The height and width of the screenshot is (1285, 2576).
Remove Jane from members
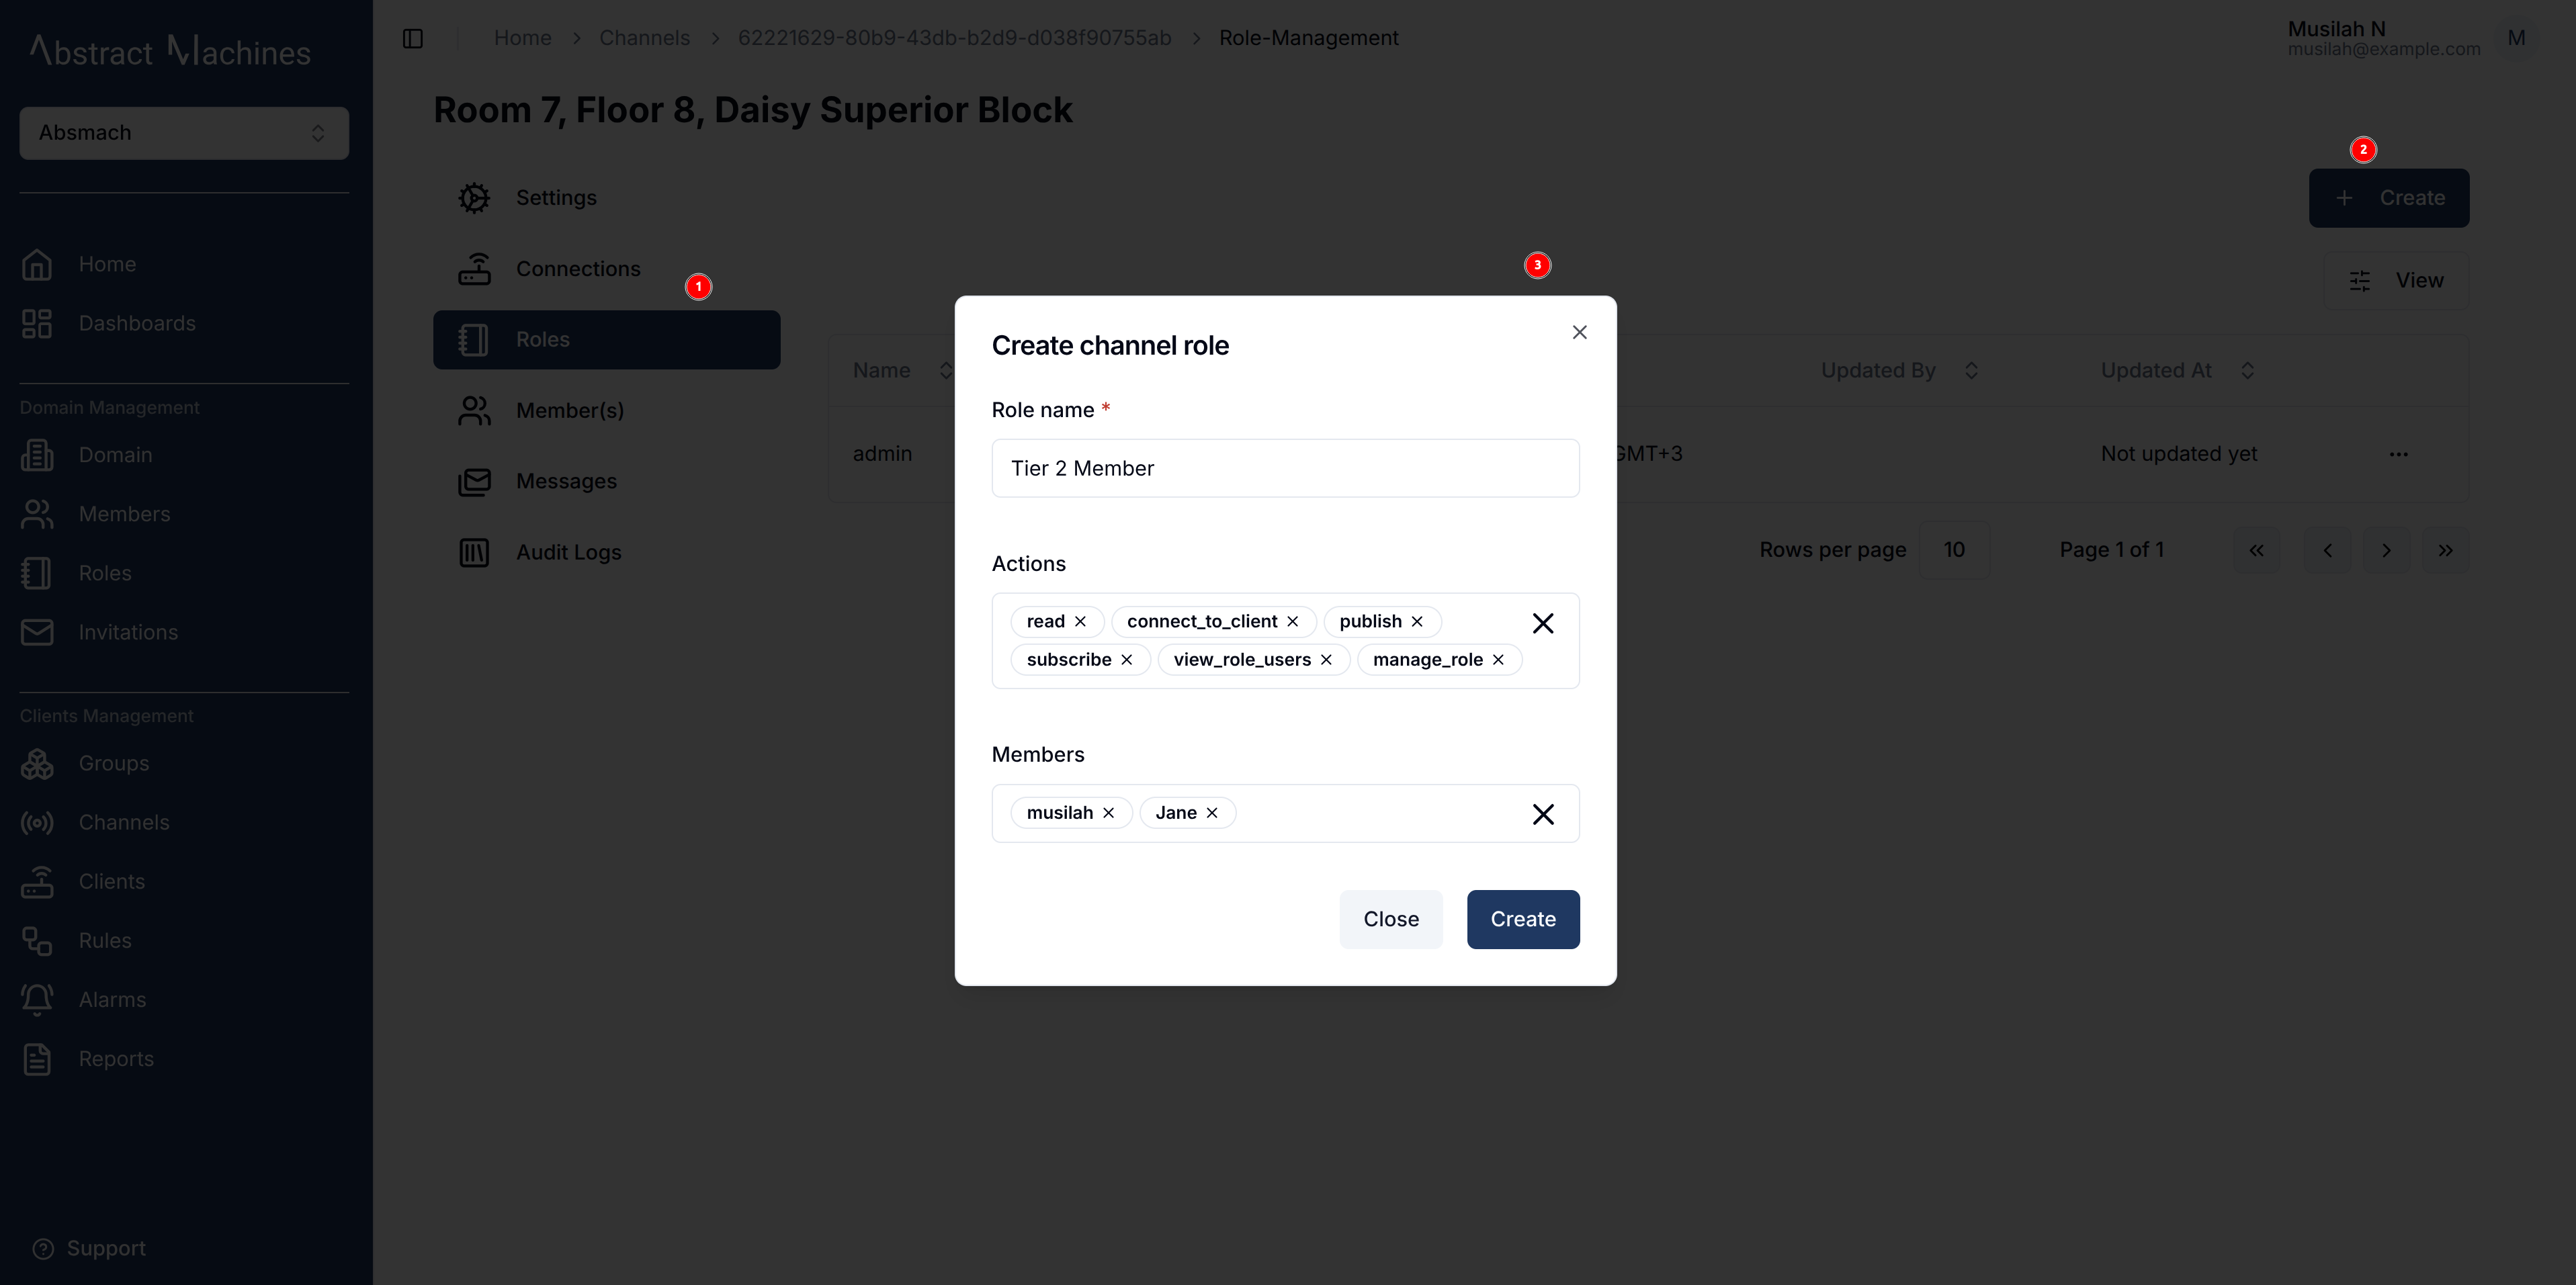(x=1212, y=812)
